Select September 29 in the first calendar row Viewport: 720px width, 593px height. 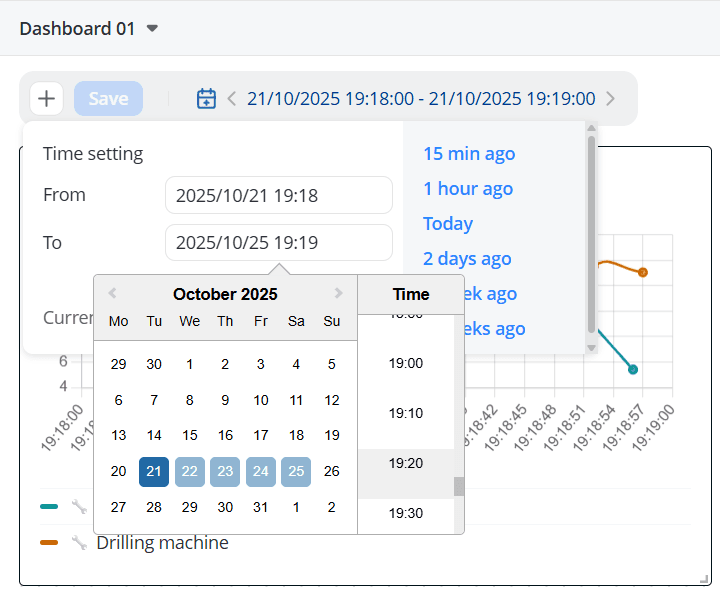[118, 365]
